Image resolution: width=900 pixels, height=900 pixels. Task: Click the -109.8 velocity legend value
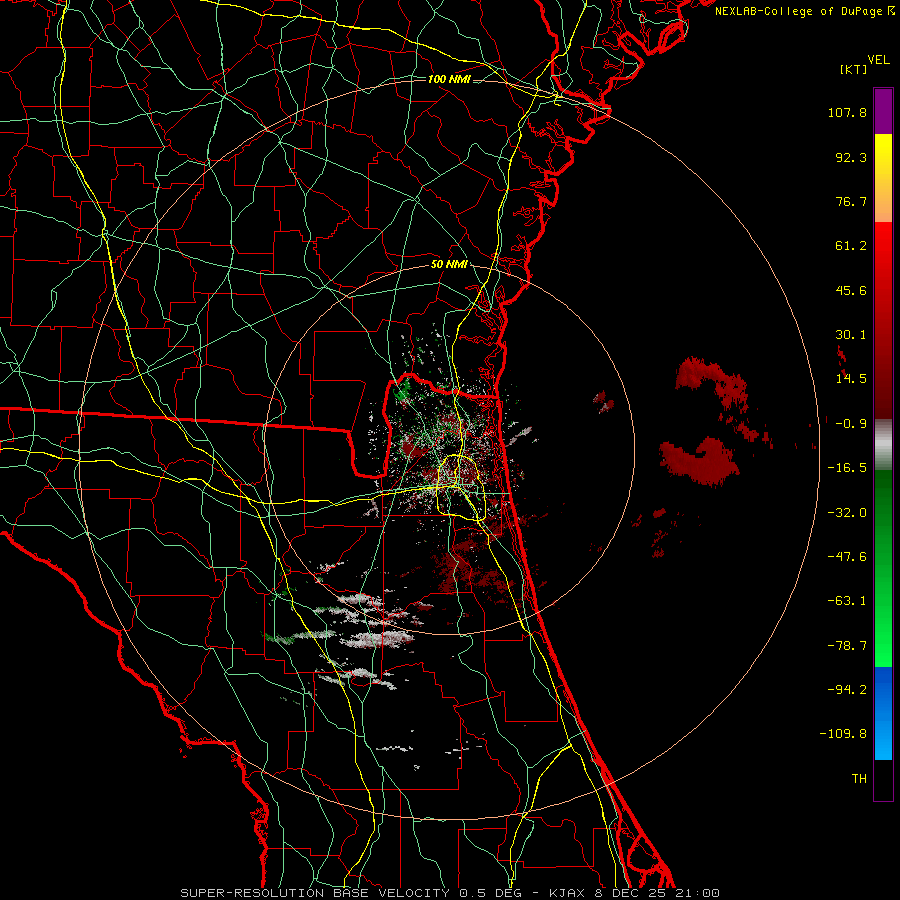point(843,734)
